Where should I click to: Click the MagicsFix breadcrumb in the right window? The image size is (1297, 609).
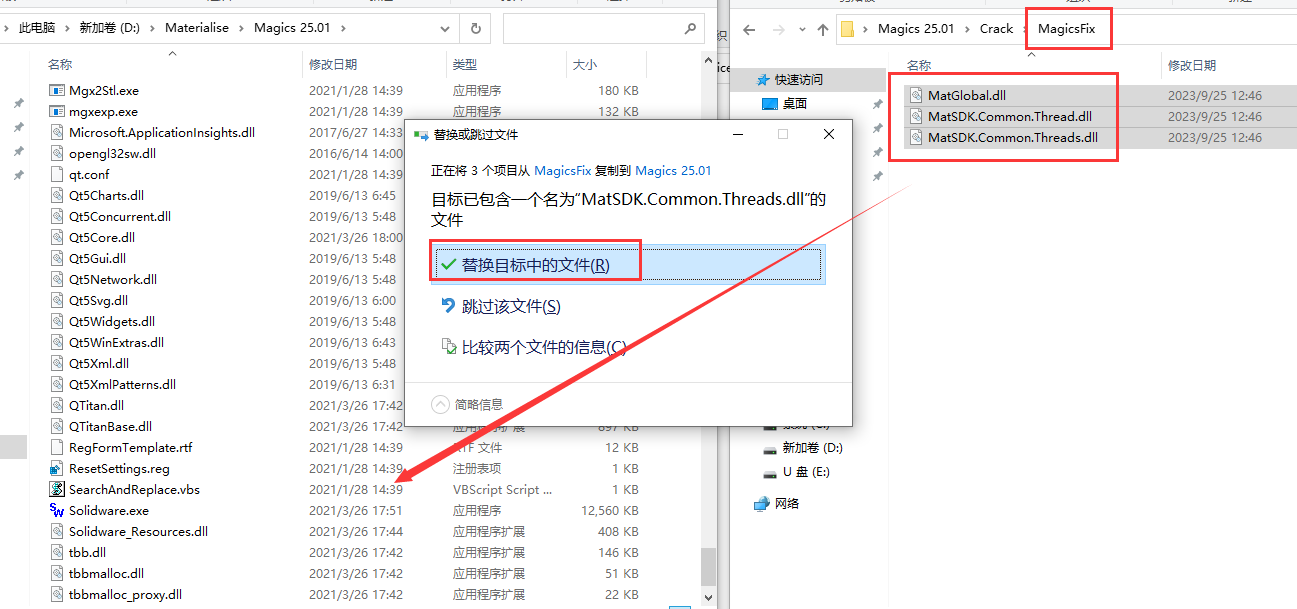point(1066,29)
